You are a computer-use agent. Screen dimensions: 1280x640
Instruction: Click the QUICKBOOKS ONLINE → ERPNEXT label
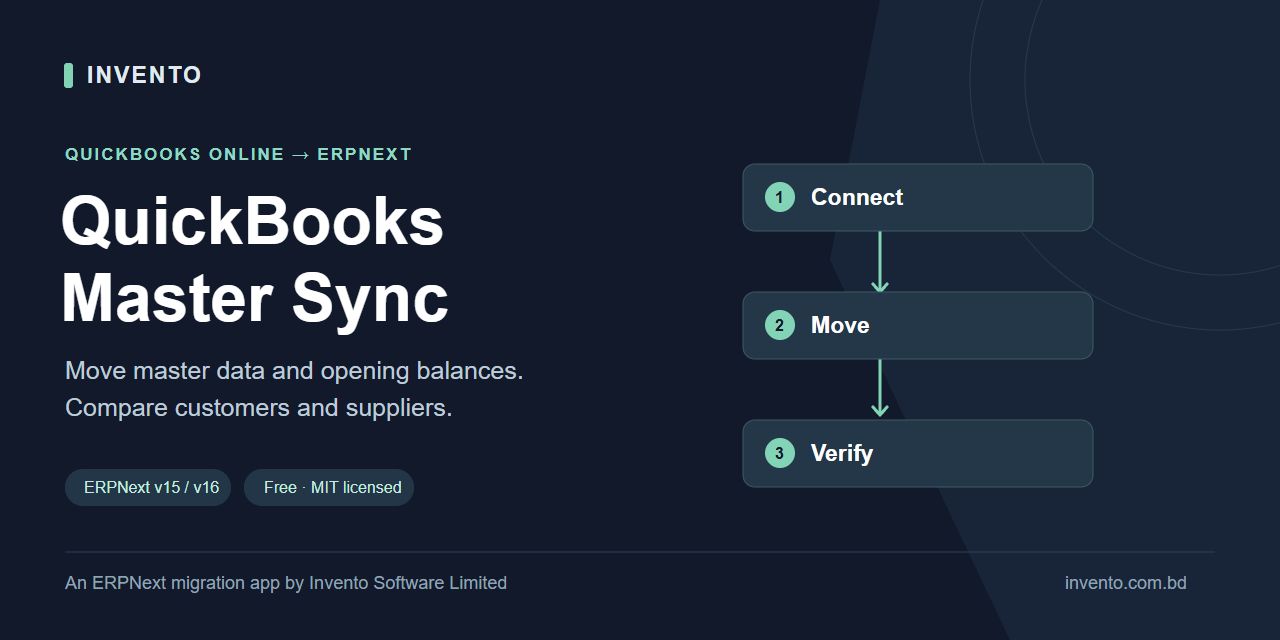pos(238,154)
